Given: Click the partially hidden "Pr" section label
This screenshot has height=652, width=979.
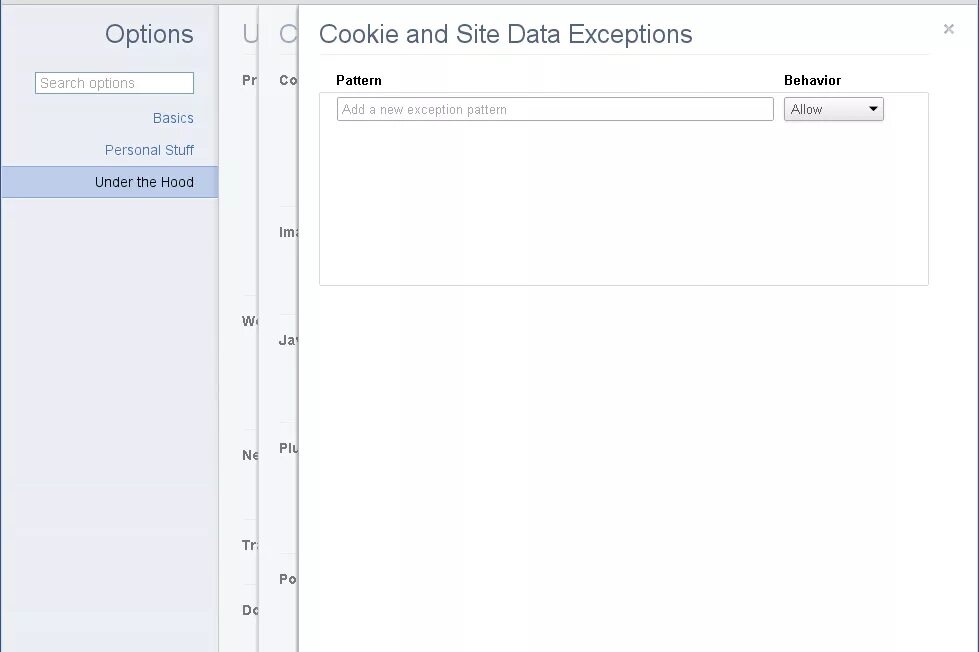Looking at the screenshot, I should (250, 81).
